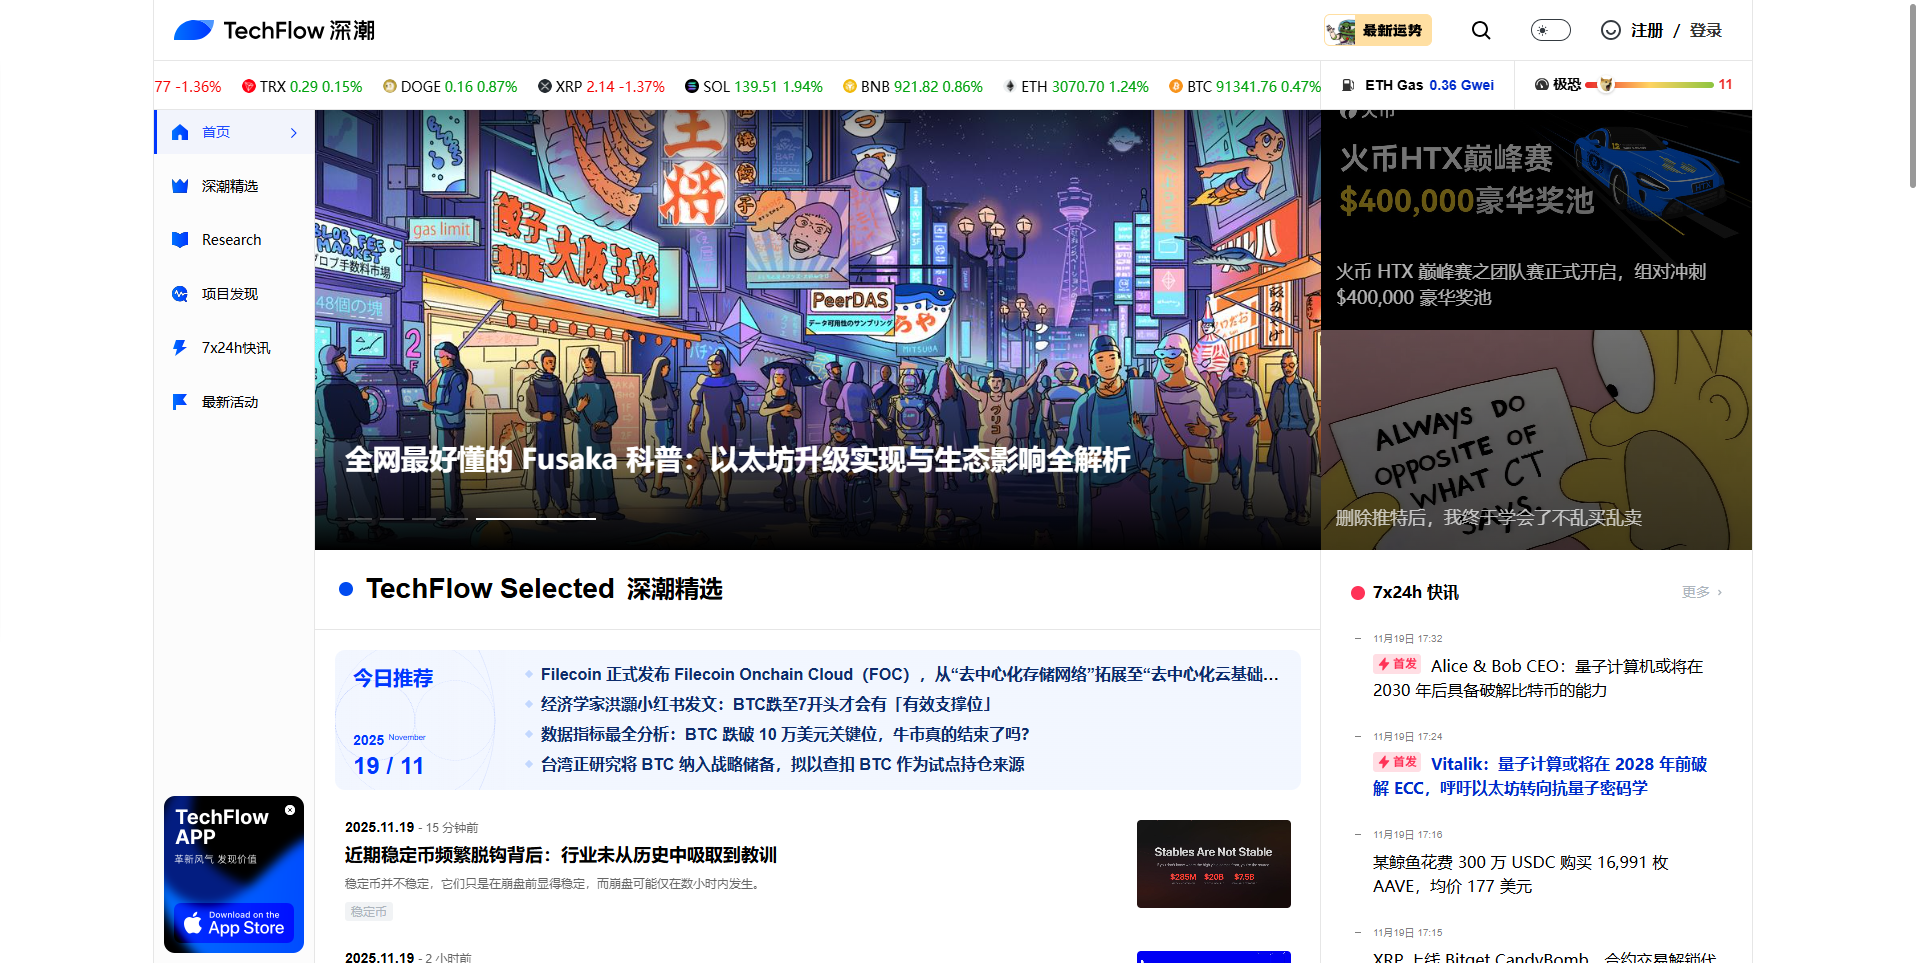The image size is (1920, 963).
Task: Click the 注册 register link
Action: pyautogui.click(x=1646, y=31)
